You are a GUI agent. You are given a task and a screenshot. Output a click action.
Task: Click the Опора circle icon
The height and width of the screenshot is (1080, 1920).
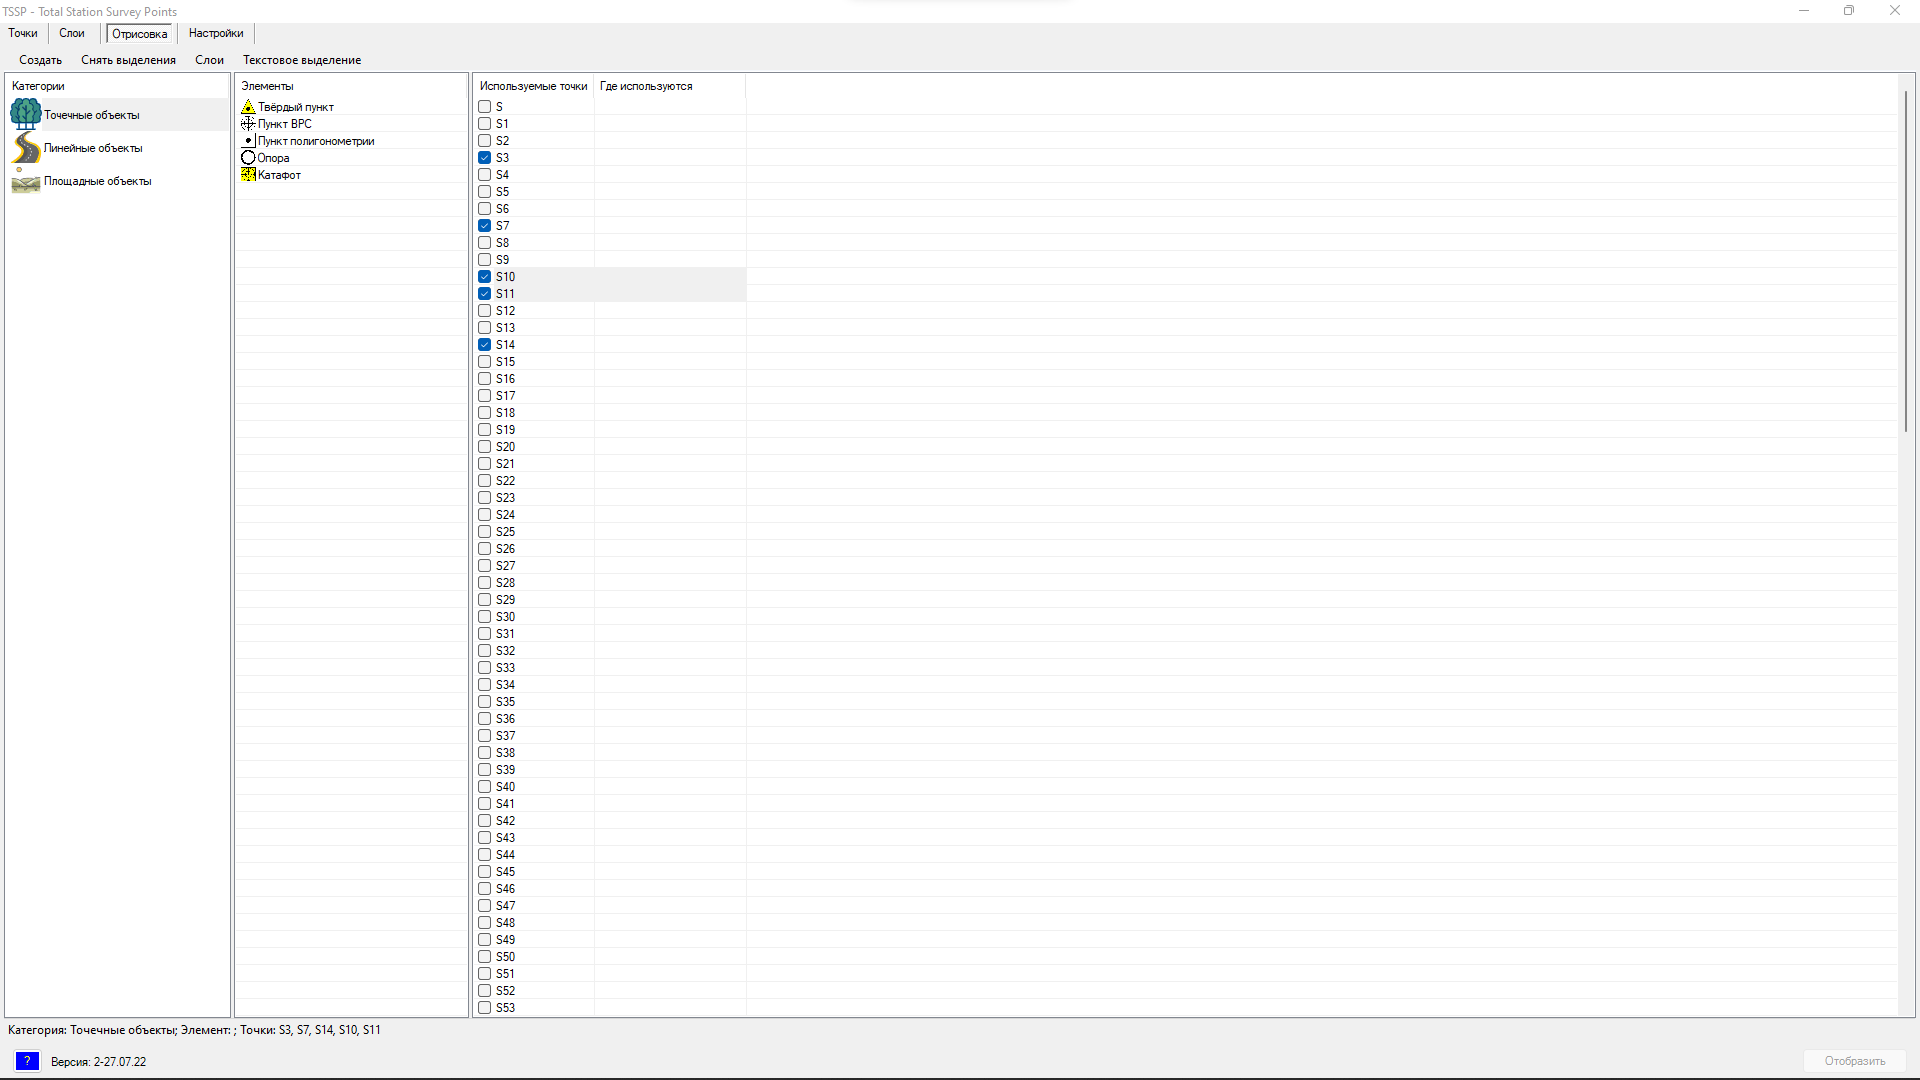coord(248,158)
